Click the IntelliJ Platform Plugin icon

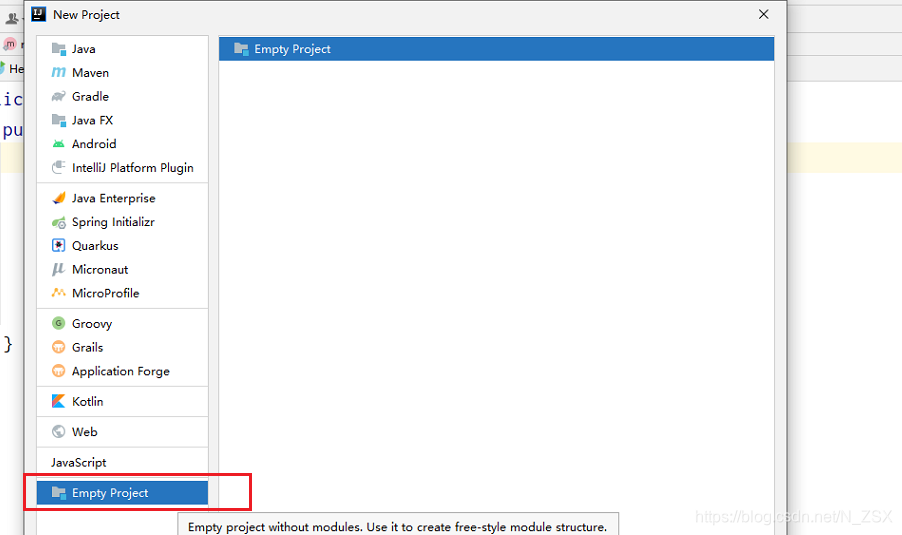[x=59, y=167]
